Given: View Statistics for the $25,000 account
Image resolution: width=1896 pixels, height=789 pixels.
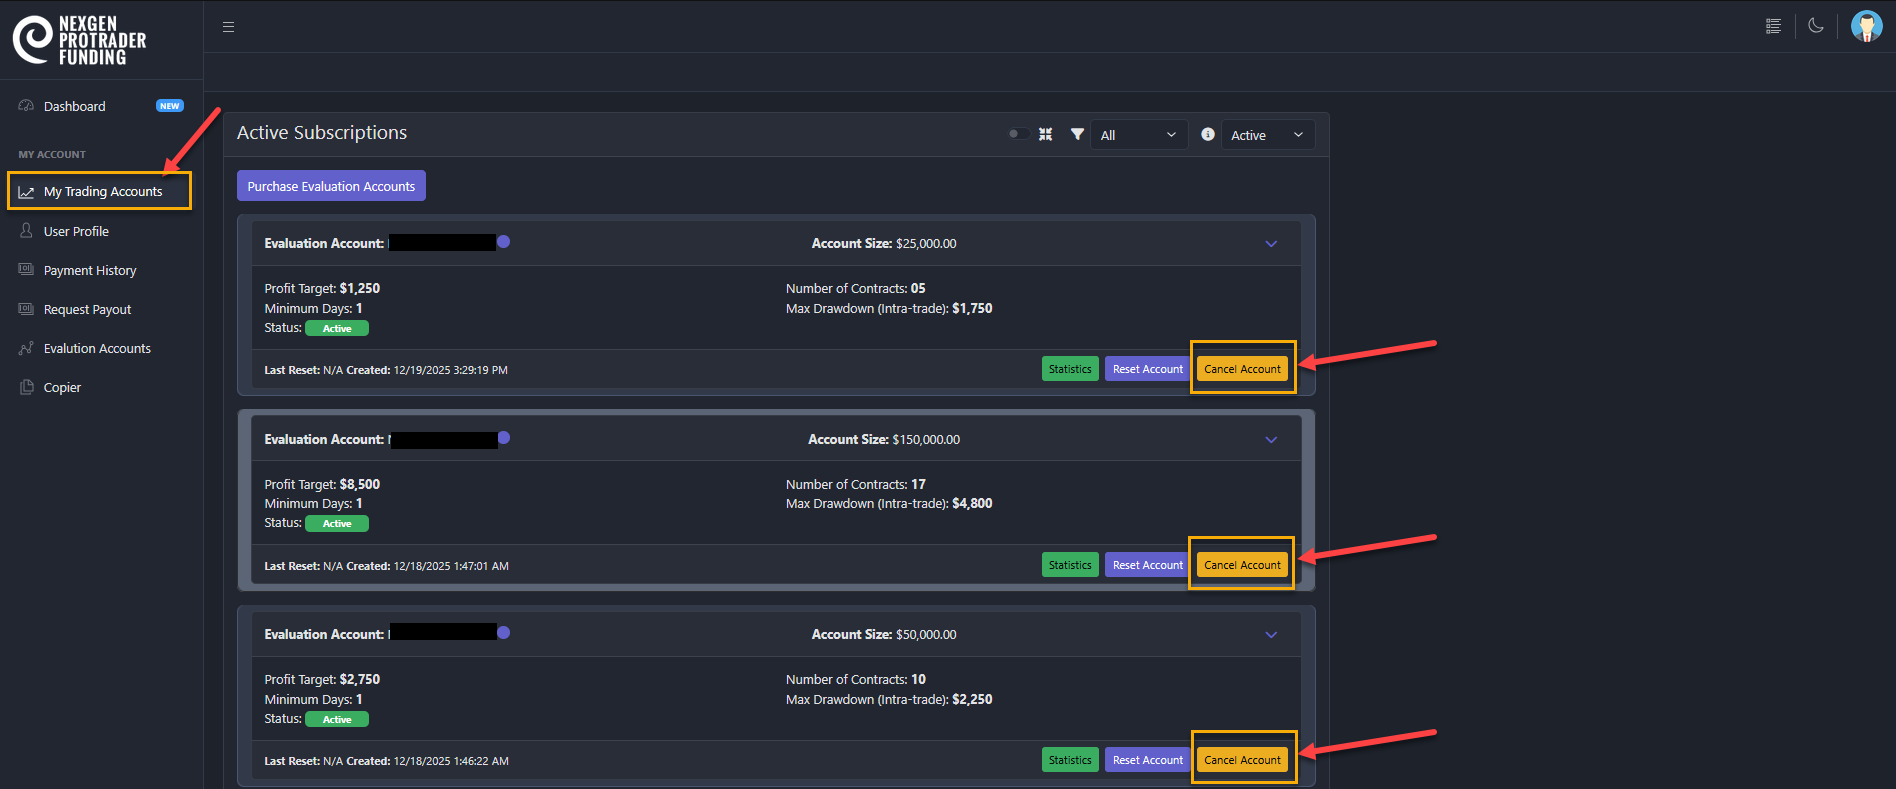Looking at the screenshot, I should tap(1070, 369).
